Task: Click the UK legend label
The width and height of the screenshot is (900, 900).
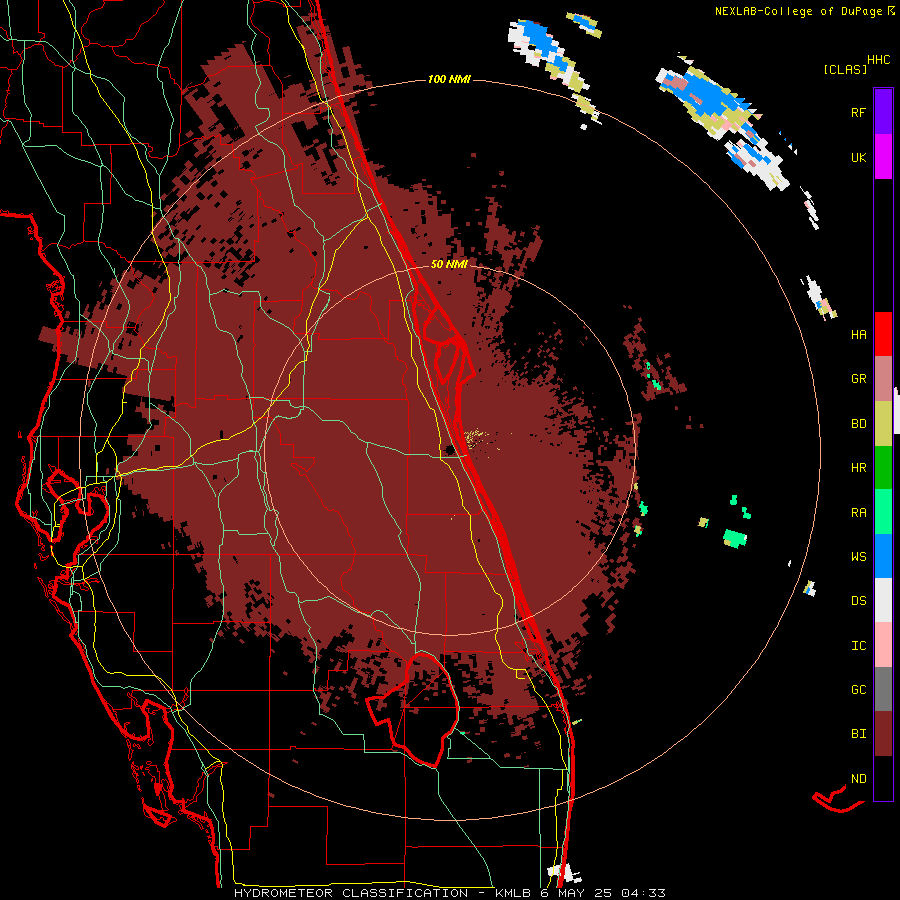Action: click(858, 157)
